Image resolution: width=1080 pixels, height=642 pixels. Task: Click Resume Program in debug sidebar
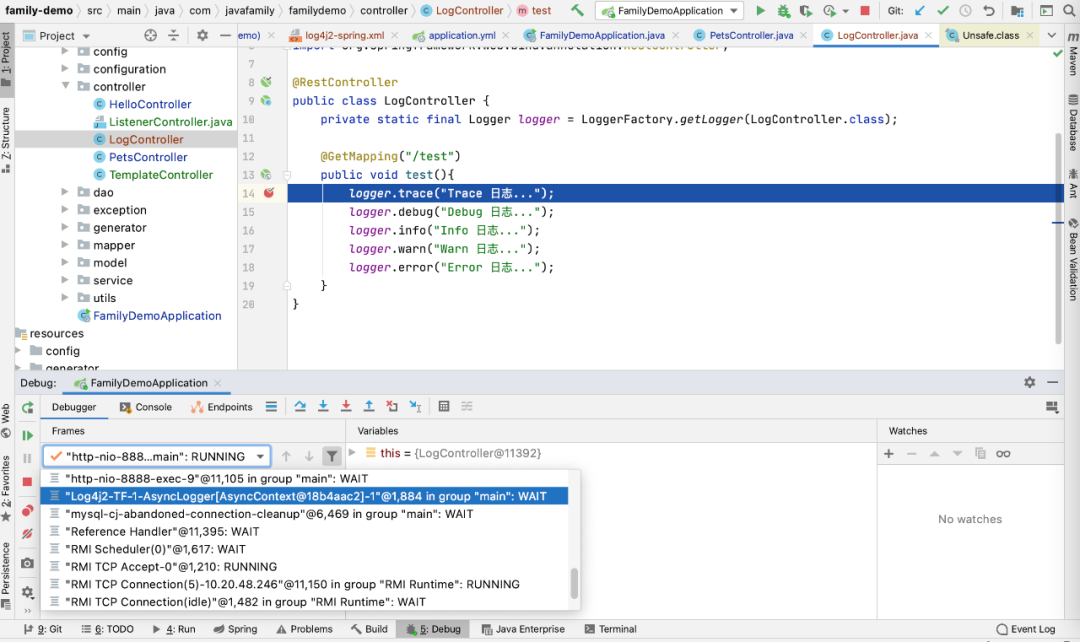(28, 435)
